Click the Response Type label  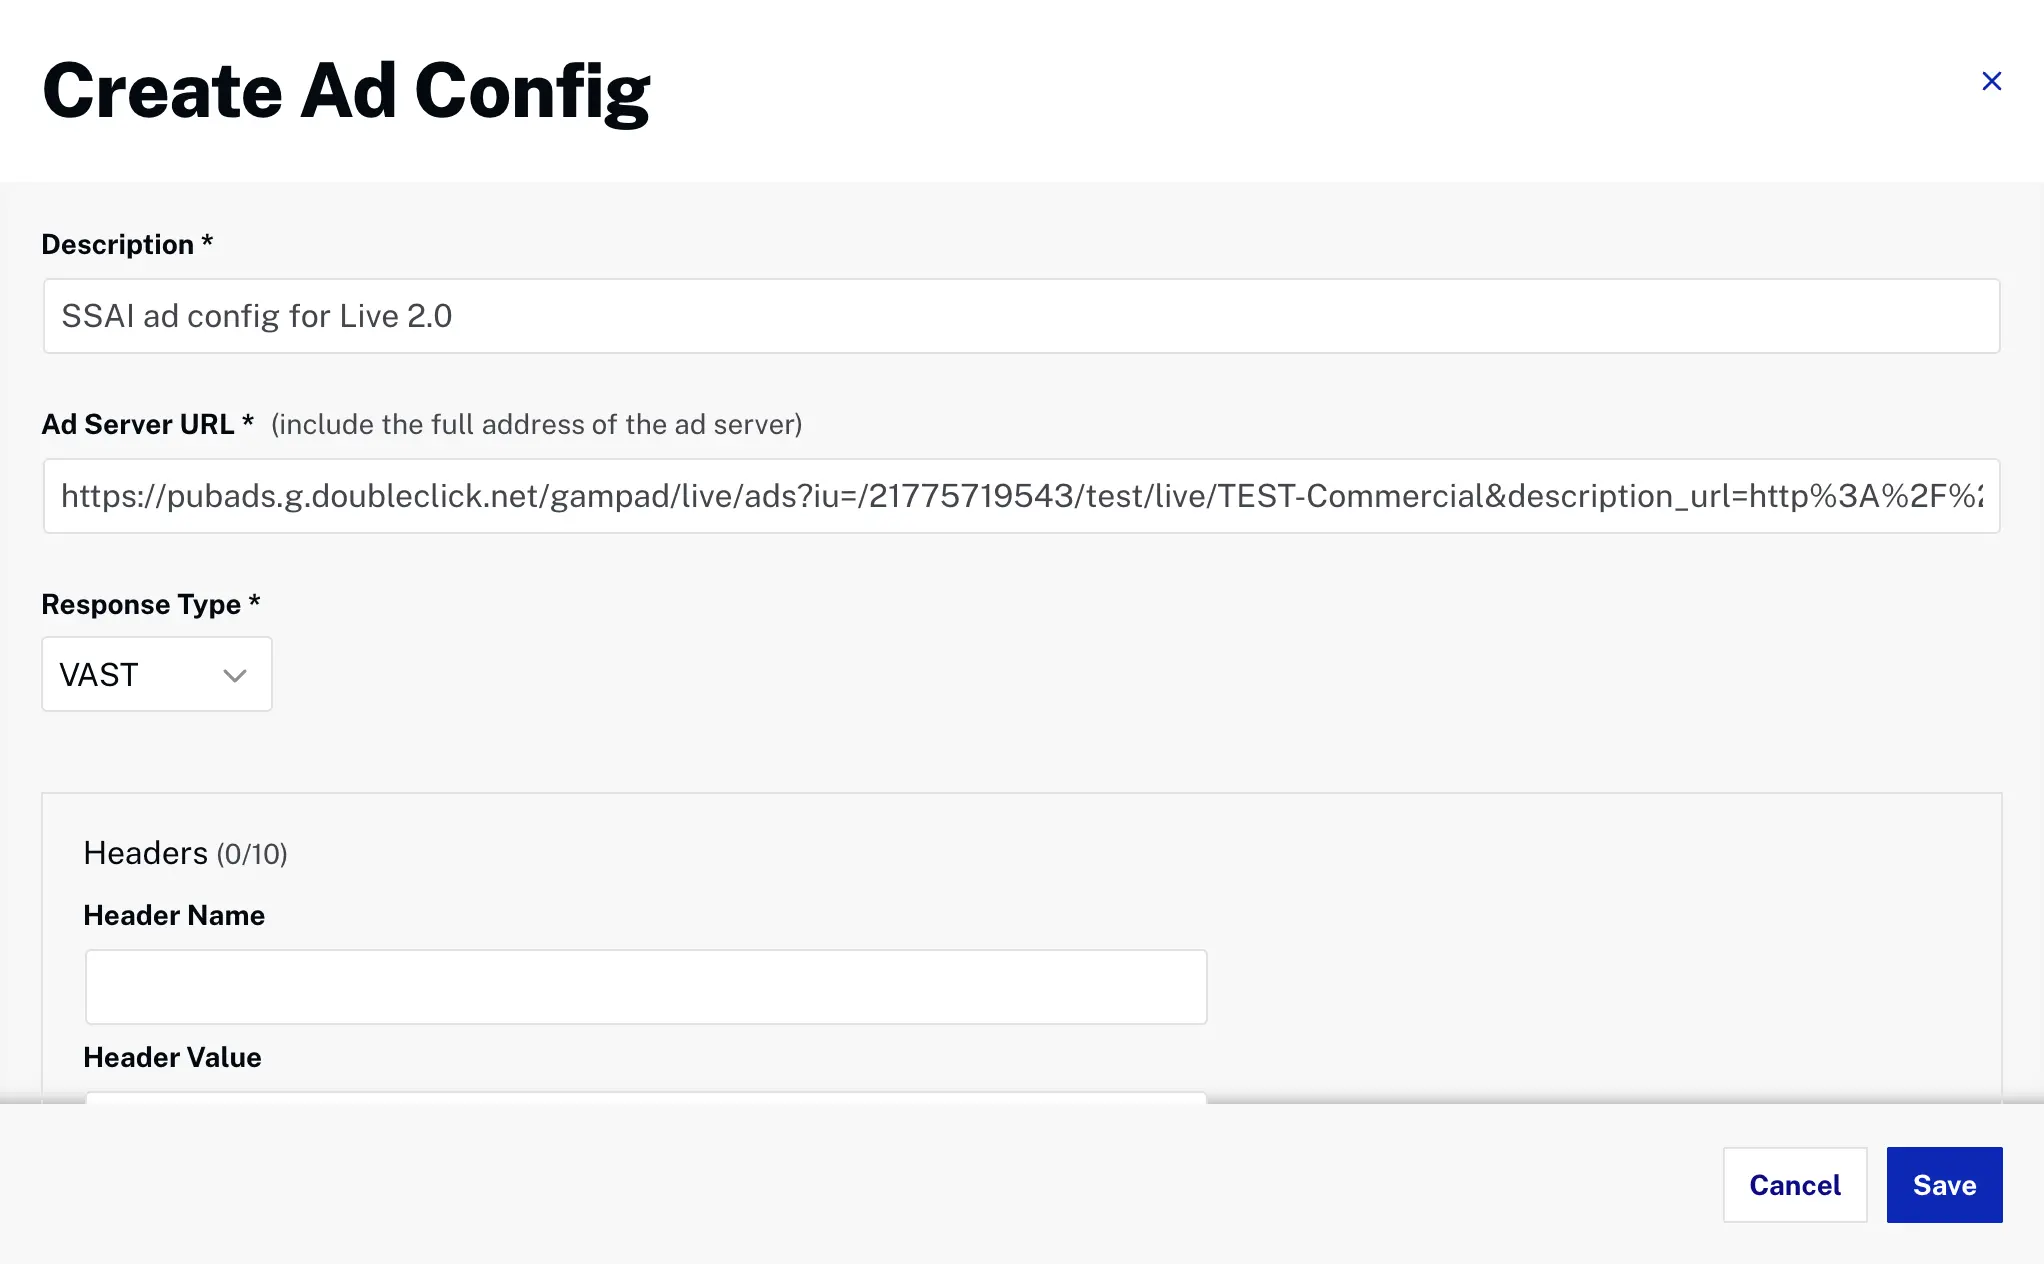click(143, 604)
